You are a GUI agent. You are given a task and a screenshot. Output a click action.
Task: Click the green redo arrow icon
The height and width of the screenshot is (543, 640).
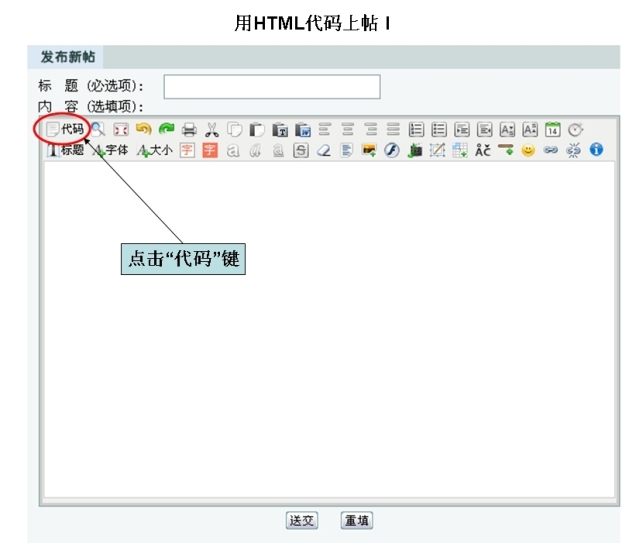click(165, 129)
